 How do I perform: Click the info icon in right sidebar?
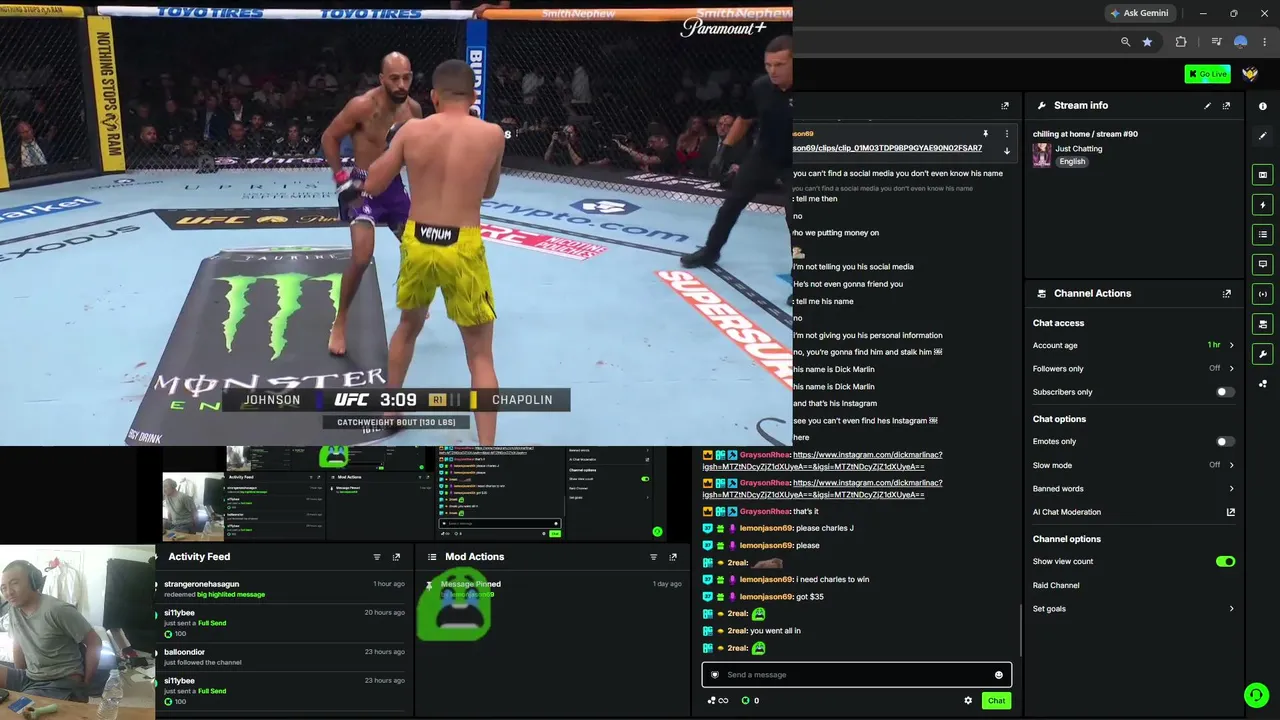point(1263,106)
